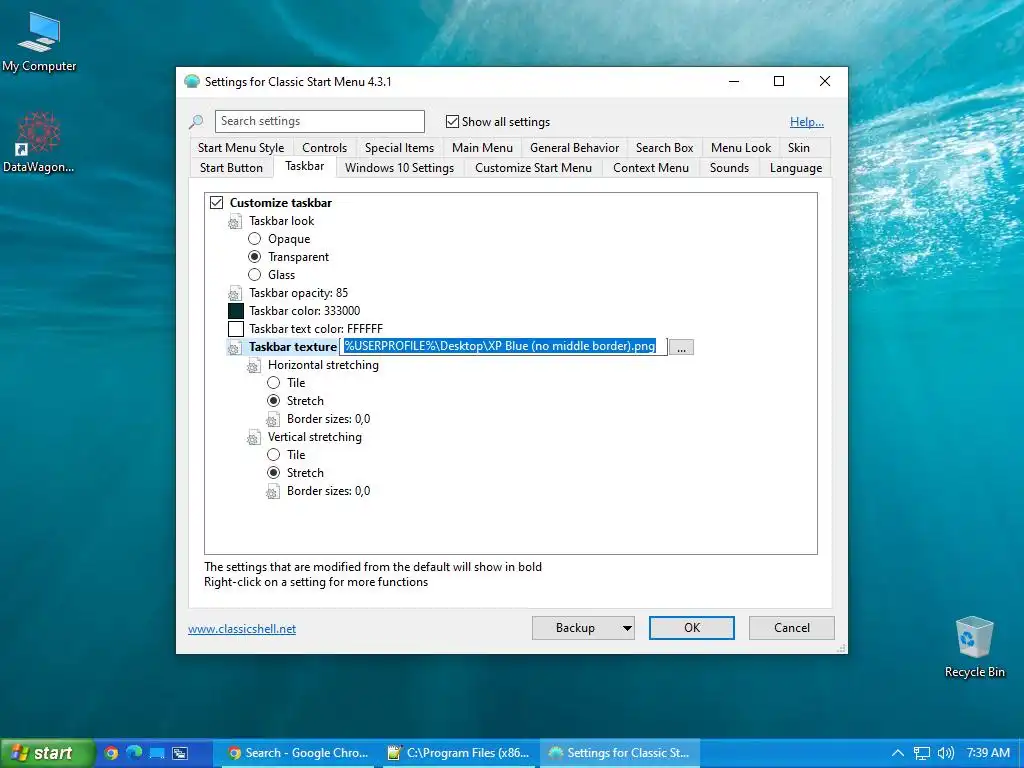Click the Horizontal stretching settings icon
1024x768 pixels.
click(253, 366)
